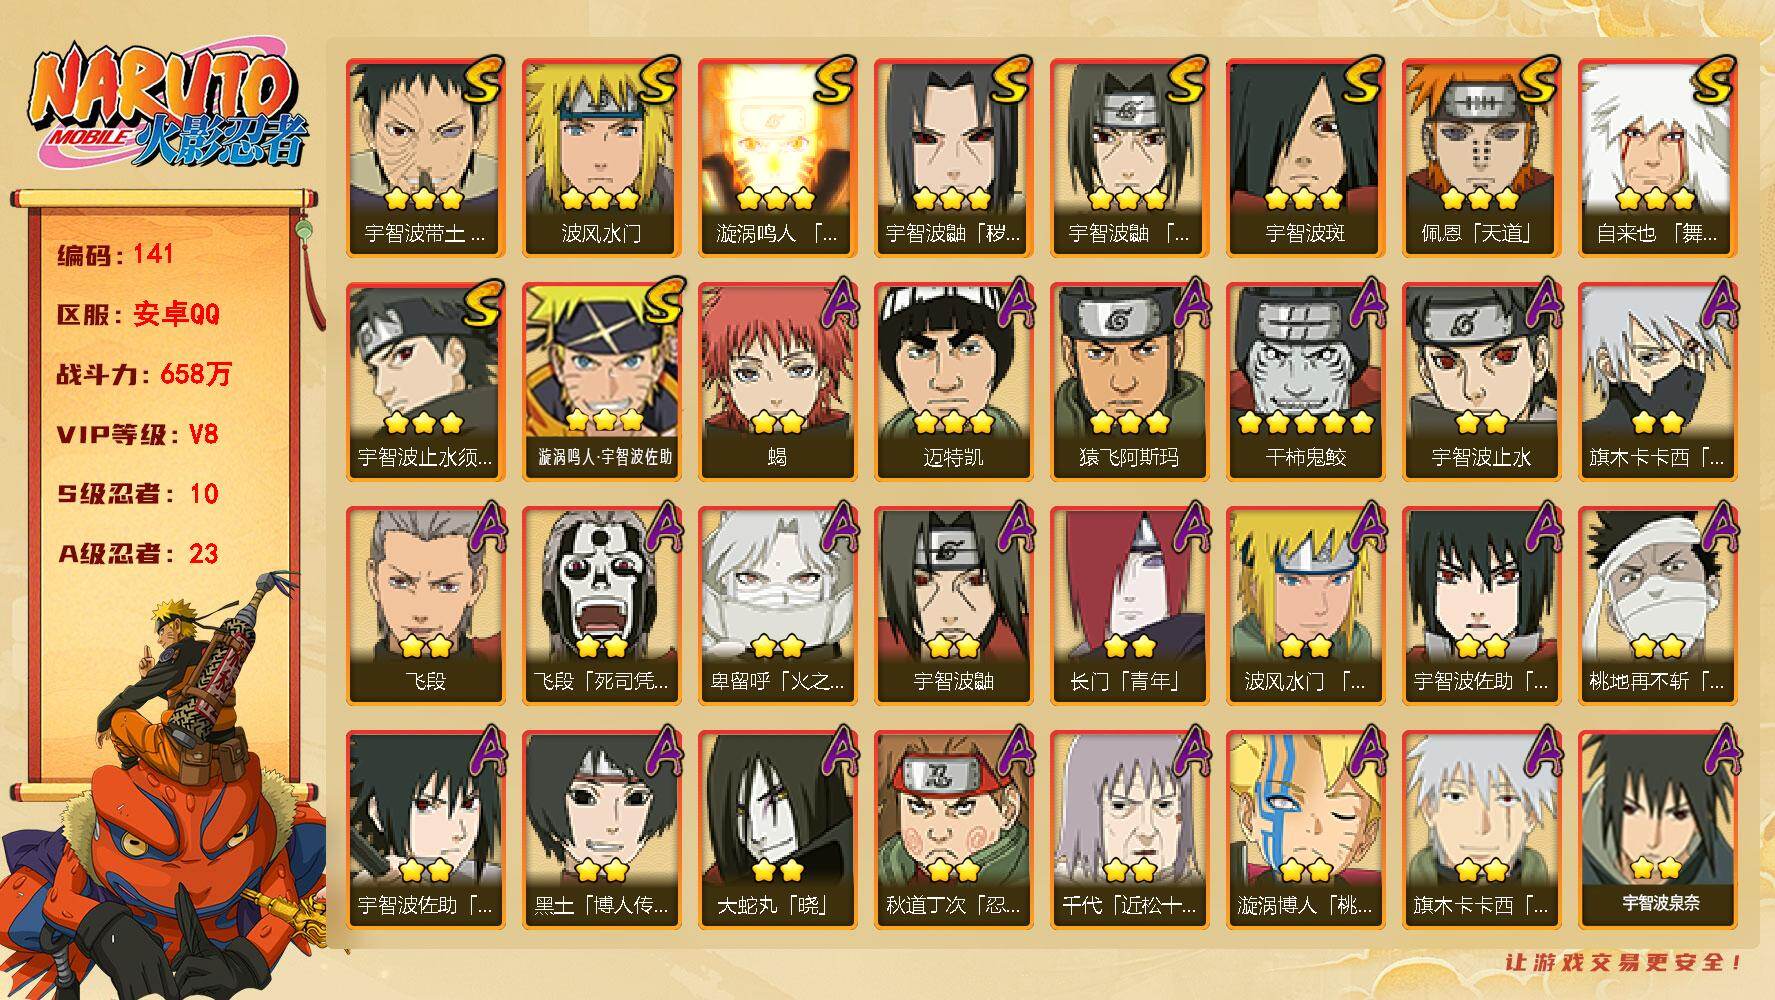
Task: Click the 宇智波鼬 A-rank ninja card
Action: 953,605
